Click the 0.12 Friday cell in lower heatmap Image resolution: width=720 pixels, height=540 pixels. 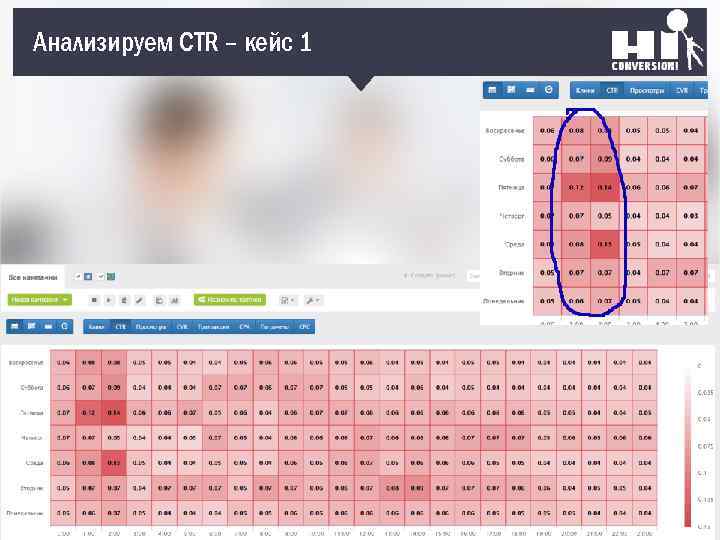[88, 413]
